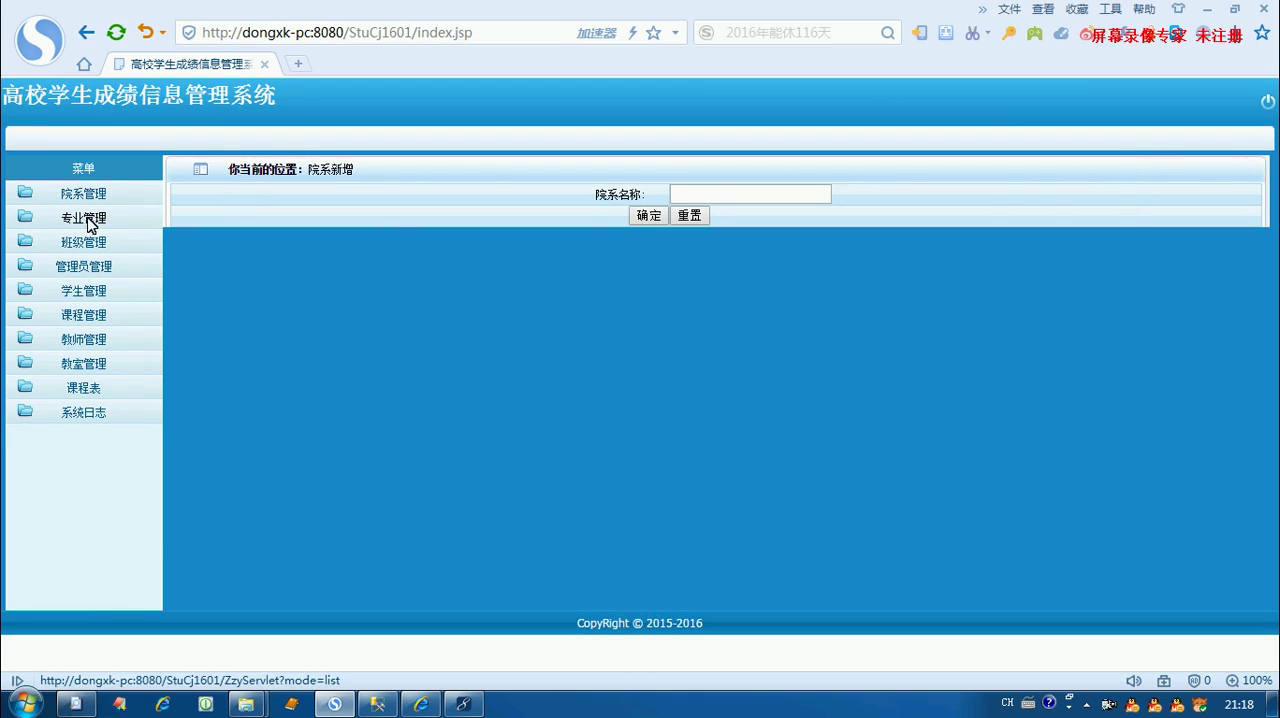Select the 高校学生成绩信息管理系统 tab
The height and width of the screenshot is (718, 1280).
tap(190, 64)
